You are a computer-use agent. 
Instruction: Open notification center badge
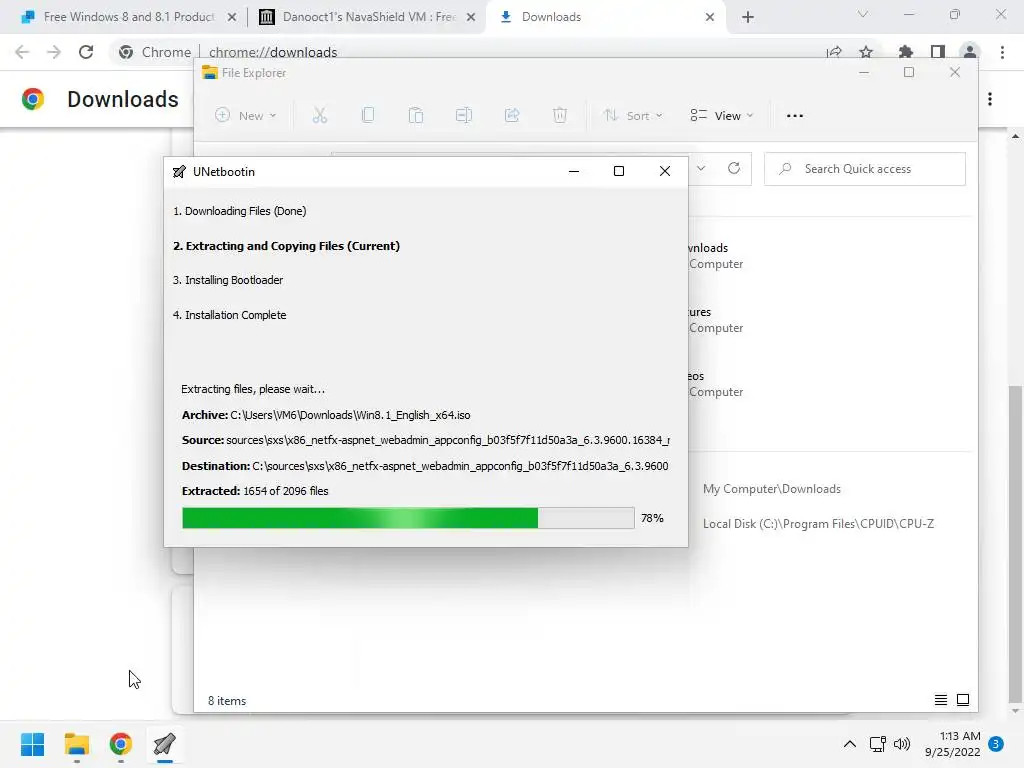[x=996, y=744]
